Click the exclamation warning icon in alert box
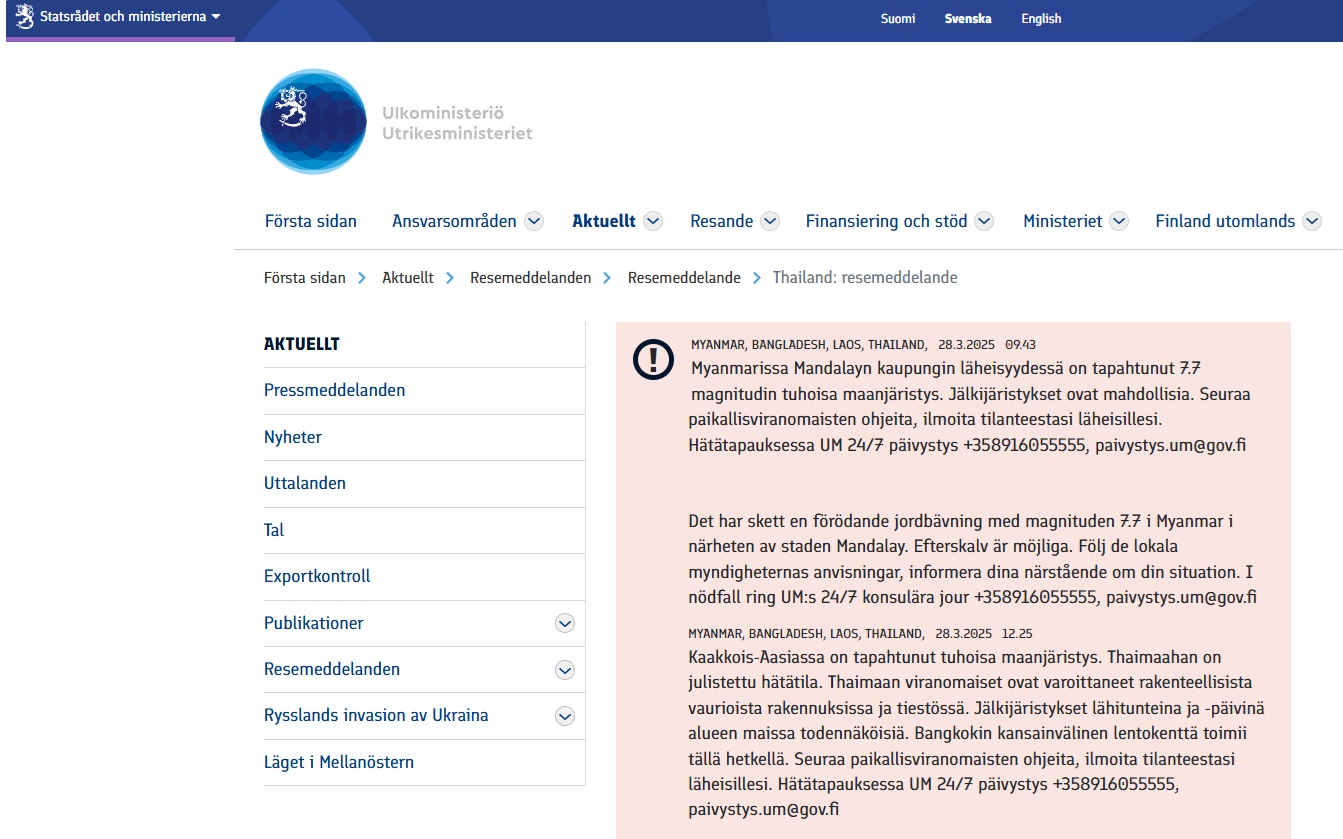This screenshot has width=1343, height=839. [x=653, y=360]
